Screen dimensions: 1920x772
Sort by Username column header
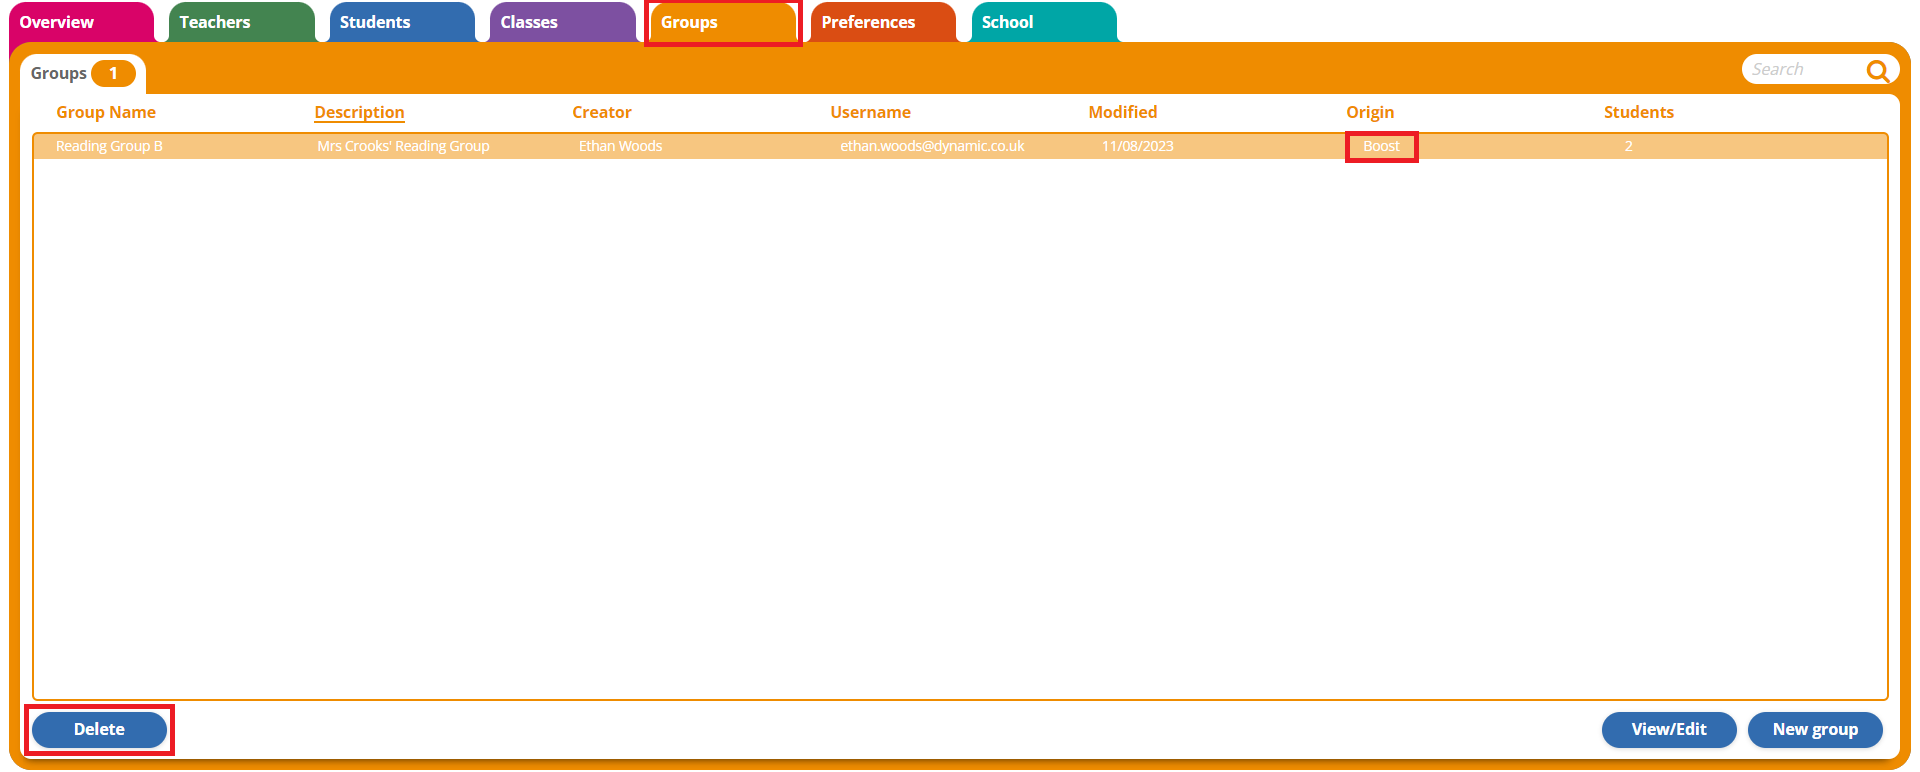[870, 112]
